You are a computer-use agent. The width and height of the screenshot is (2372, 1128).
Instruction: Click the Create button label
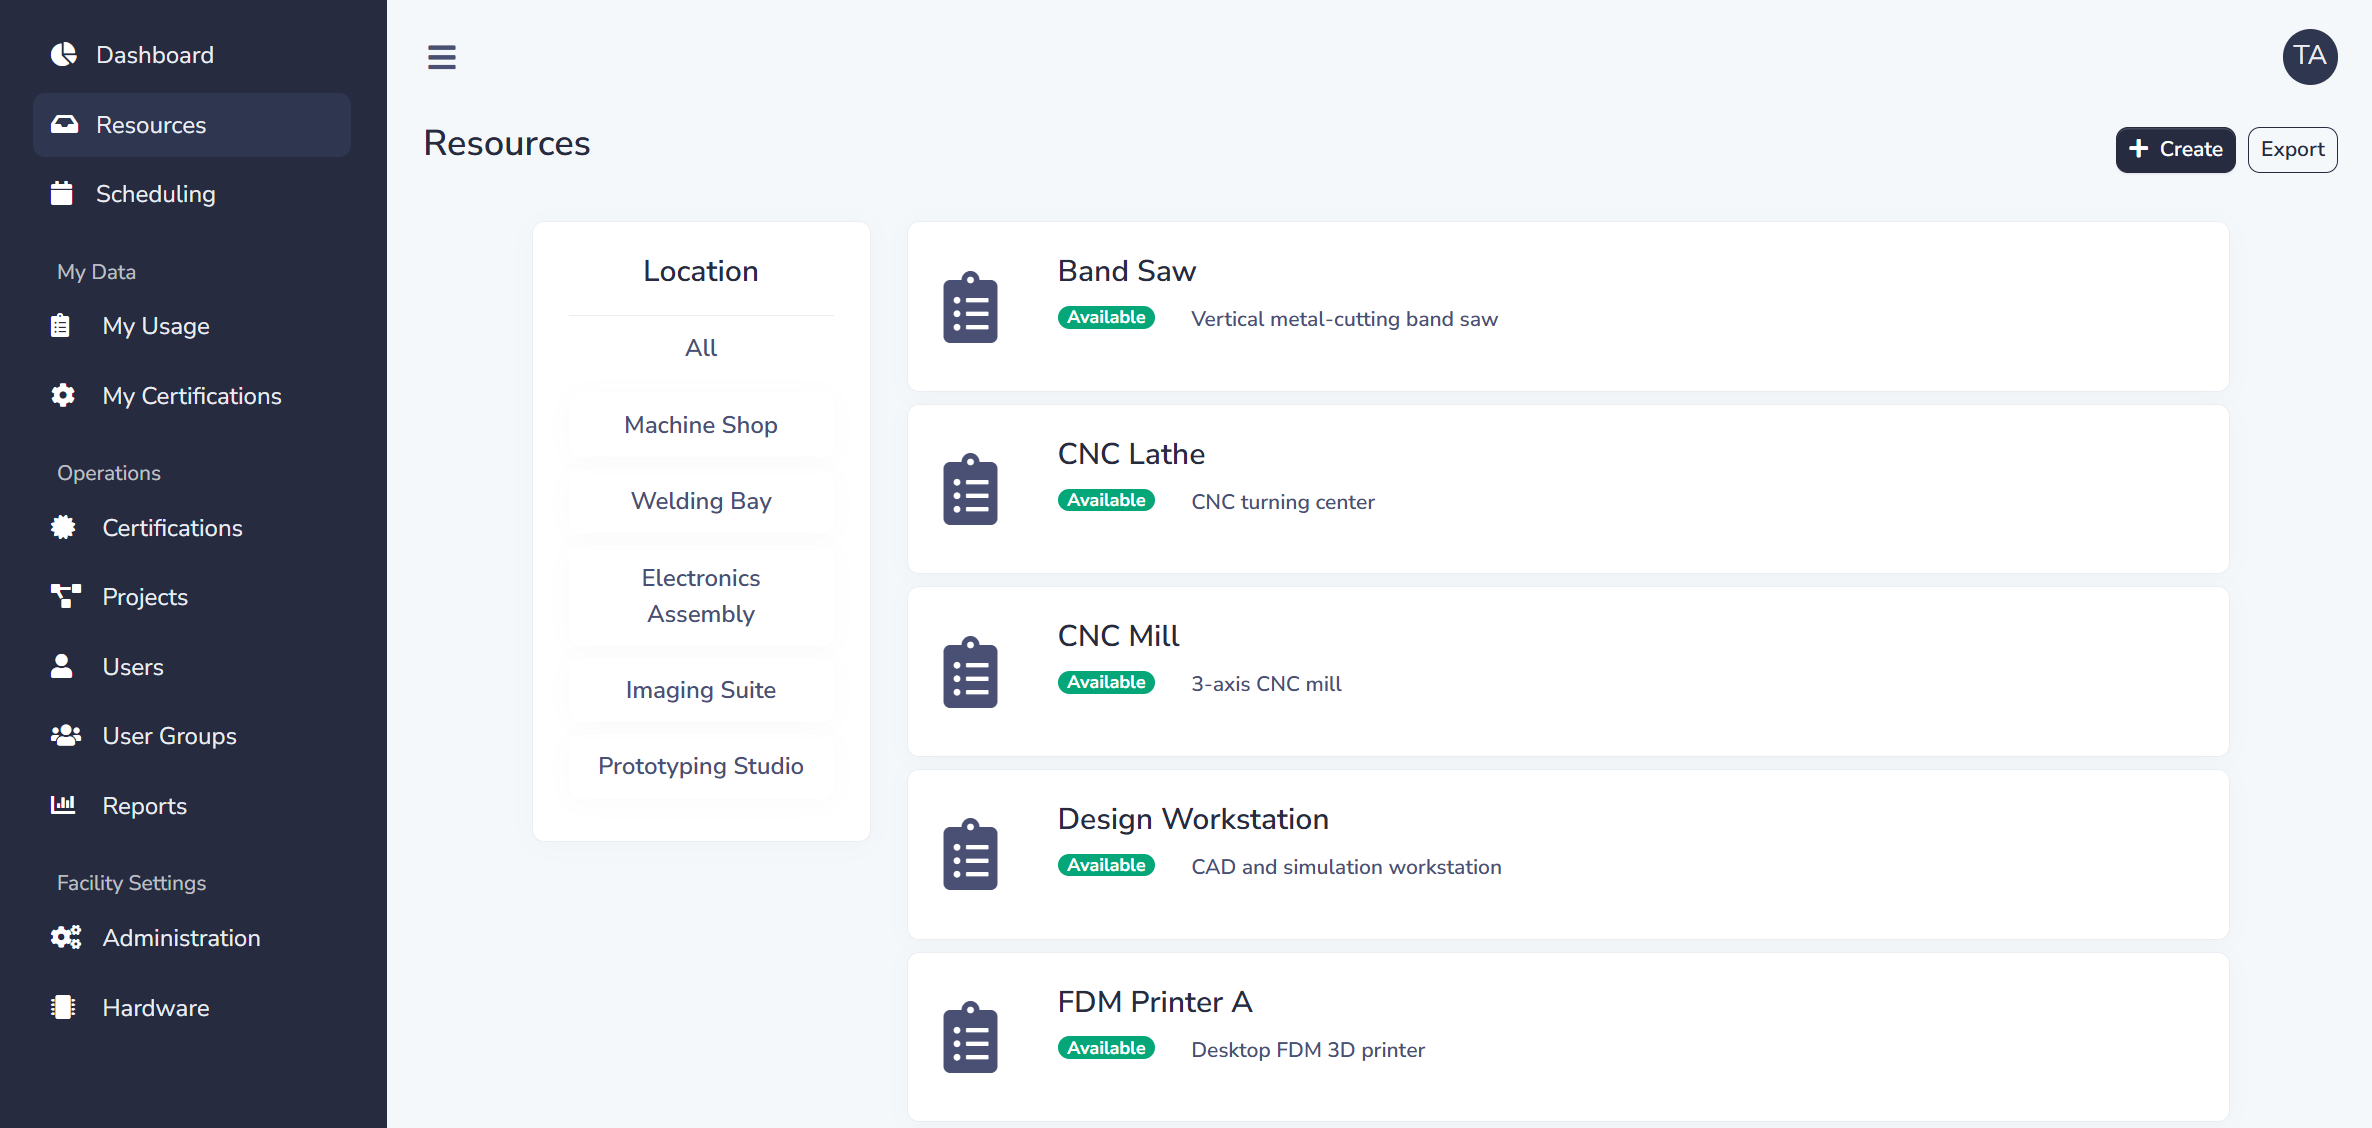[2191, 149]
